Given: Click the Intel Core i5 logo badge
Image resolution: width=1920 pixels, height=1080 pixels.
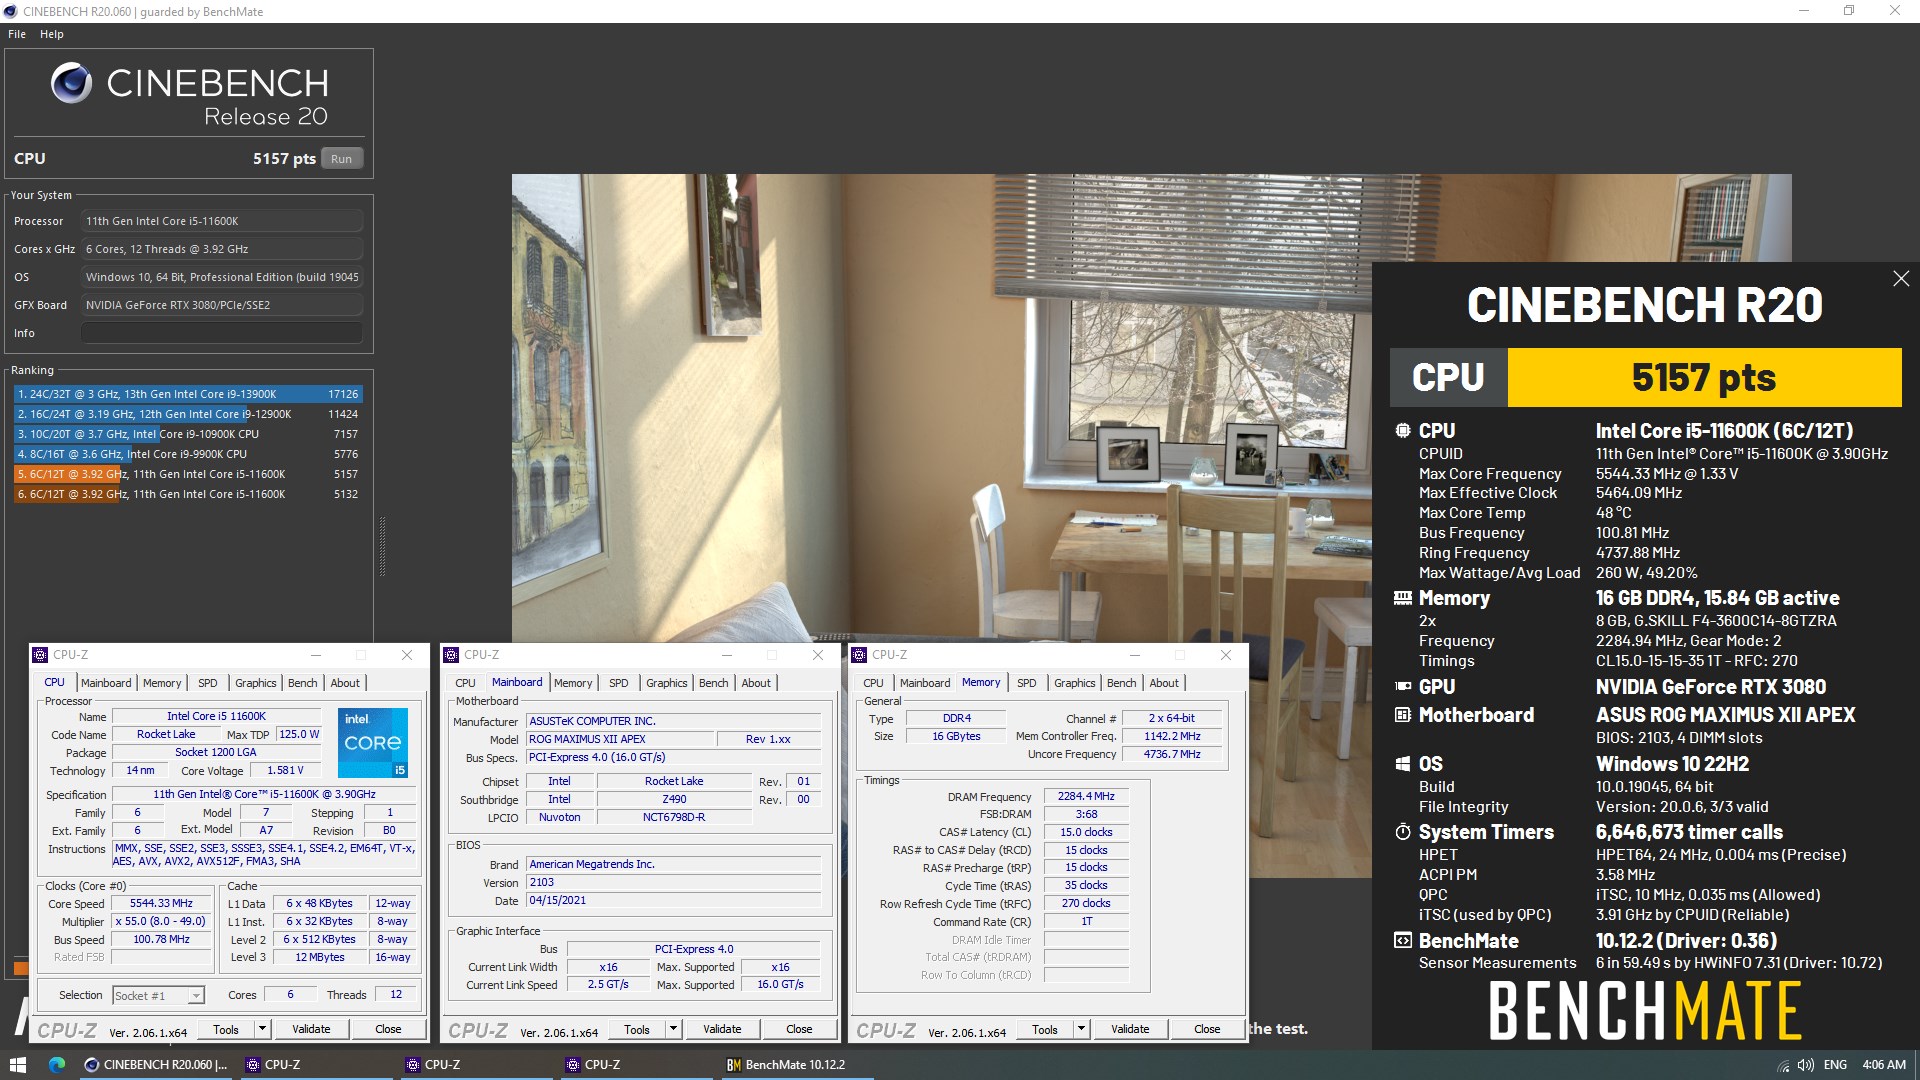Looking at the screenshot, I should point(372,743).
